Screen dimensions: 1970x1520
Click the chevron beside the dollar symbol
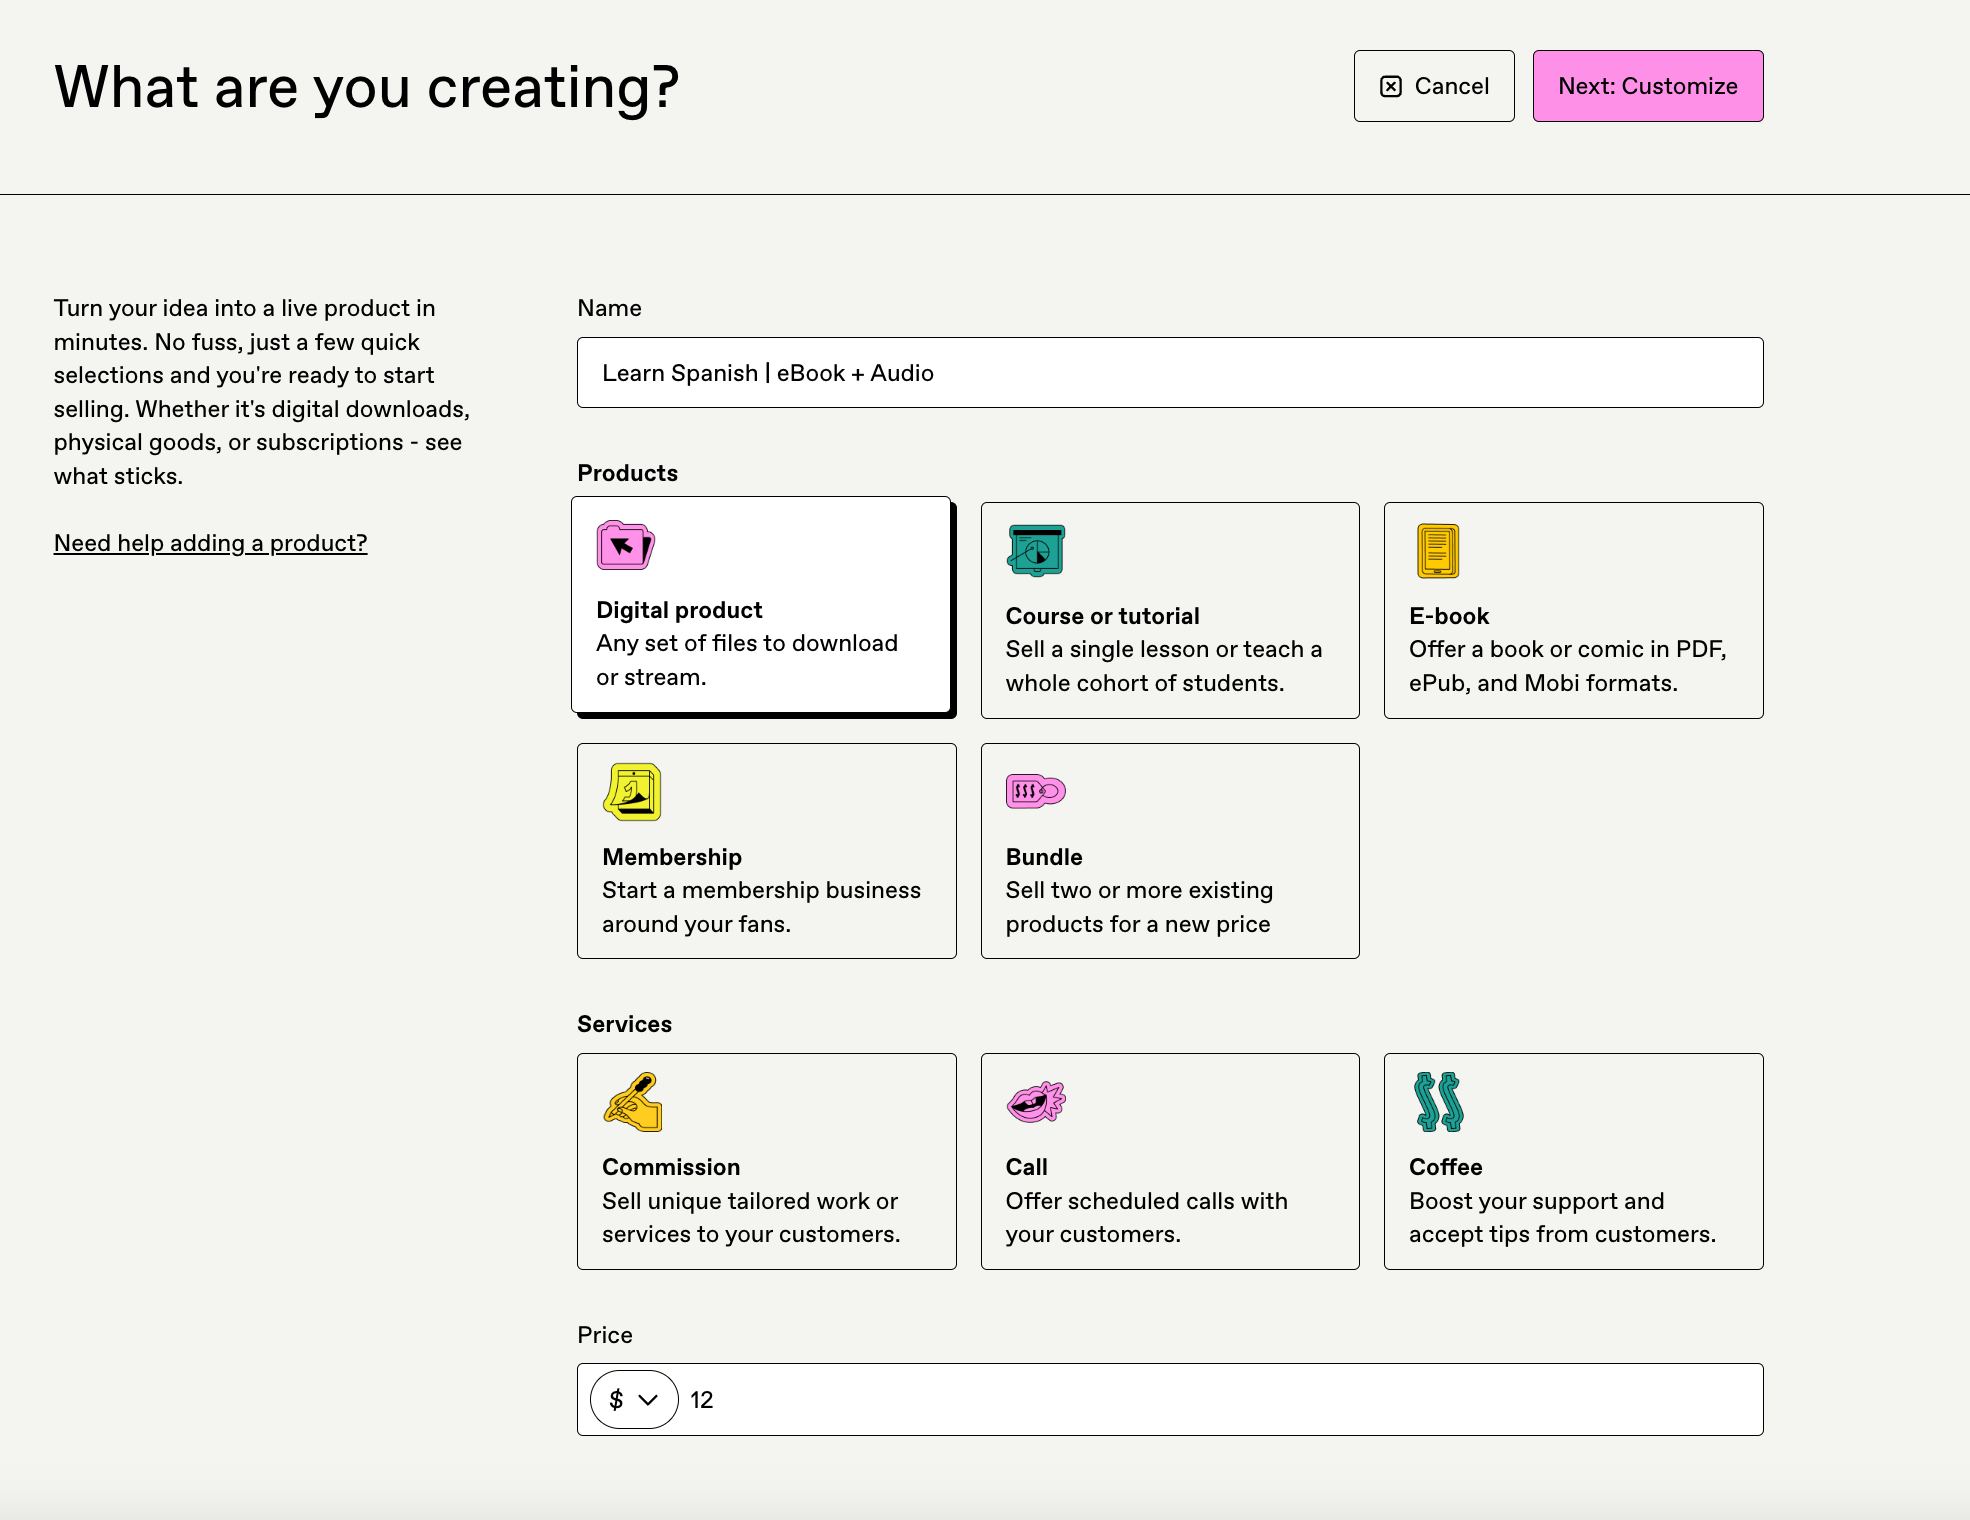(x=648, y=1400)
